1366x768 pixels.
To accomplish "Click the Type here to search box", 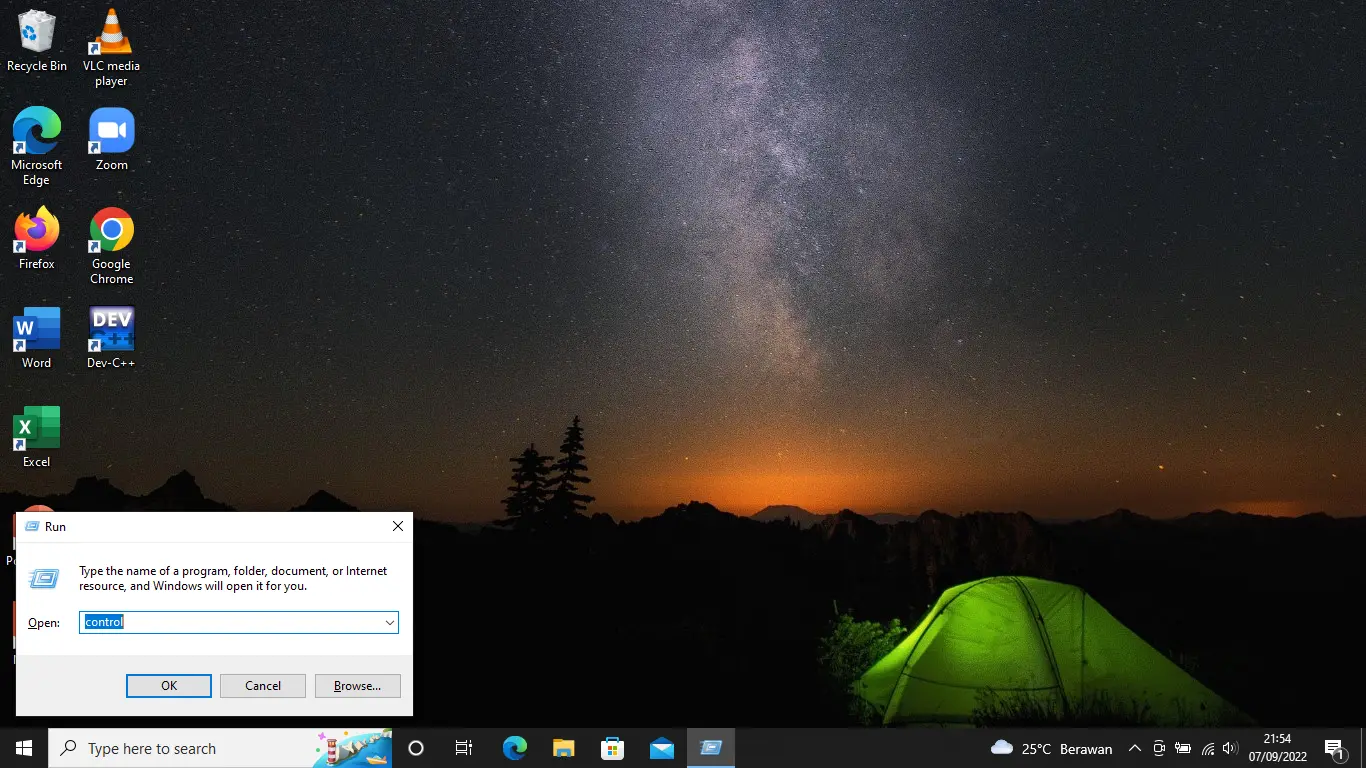I will pyautogui.click(x=220, y=748).
